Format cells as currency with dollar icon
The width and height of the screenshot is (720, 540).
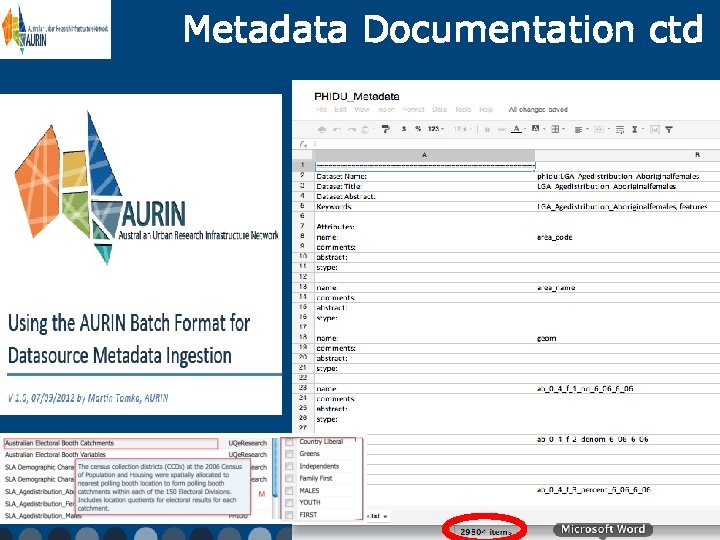click(x=404, y=129)
